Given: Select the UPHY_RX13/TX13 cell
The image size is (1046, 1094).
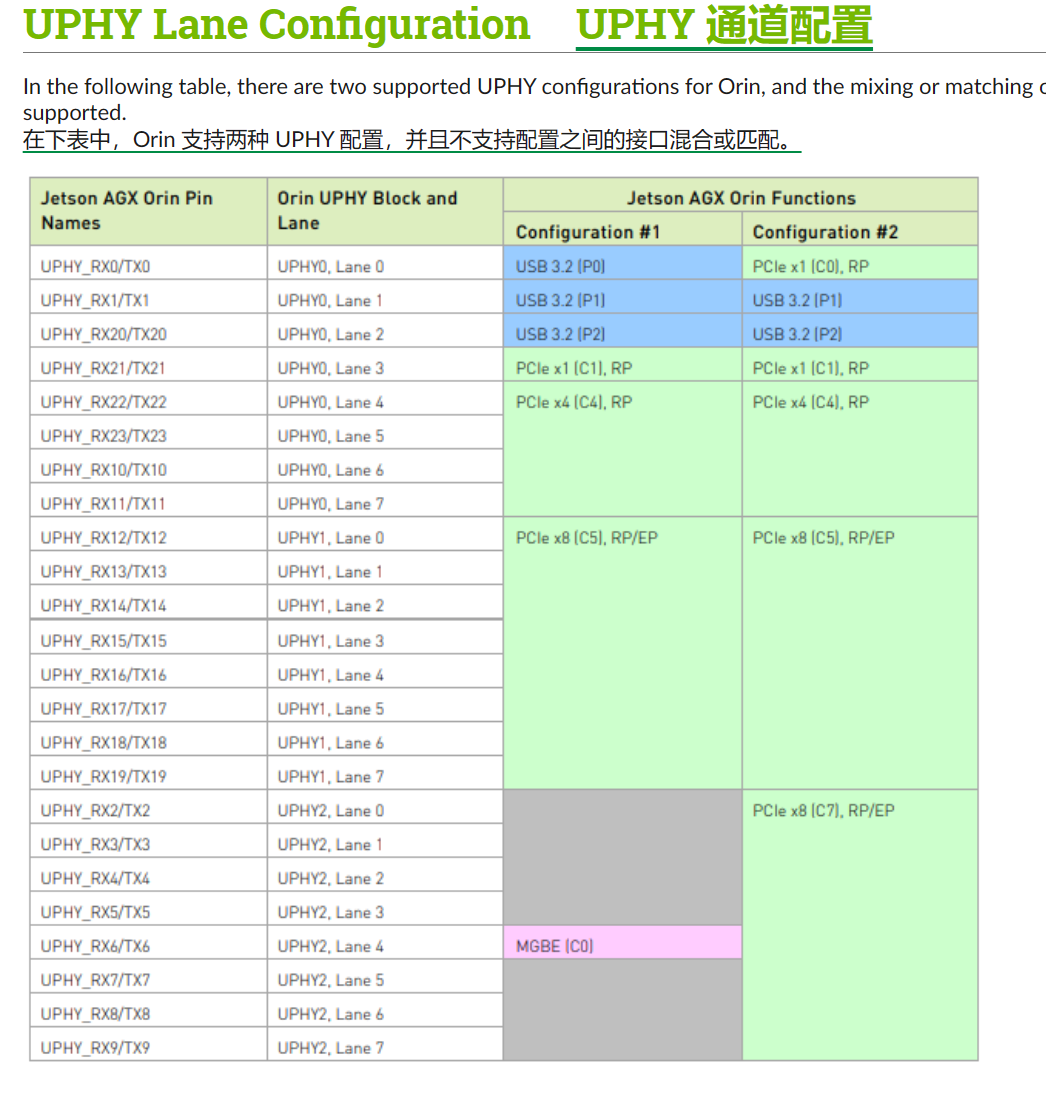Looking at the screenshot, I should point(149,569).
